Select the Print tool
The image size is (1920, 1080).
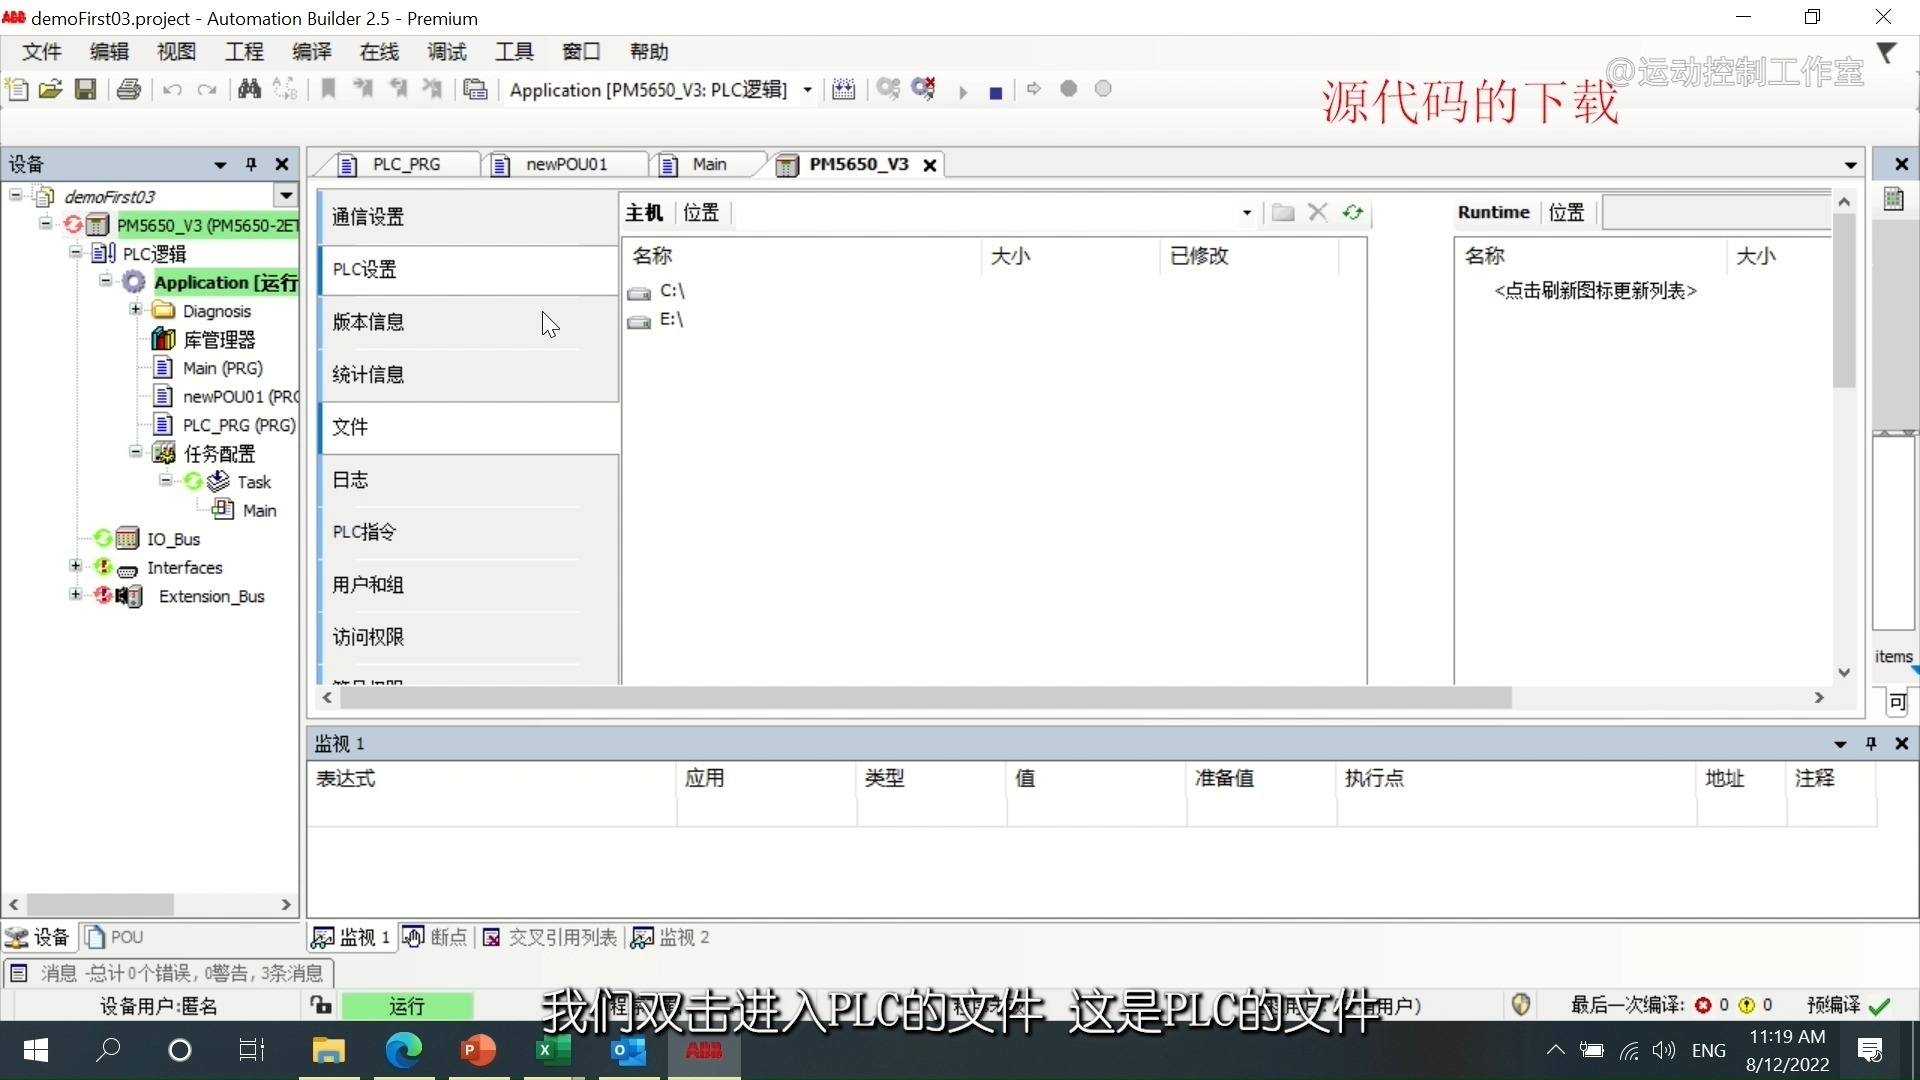pyautogui.click(x=129, y=89)
